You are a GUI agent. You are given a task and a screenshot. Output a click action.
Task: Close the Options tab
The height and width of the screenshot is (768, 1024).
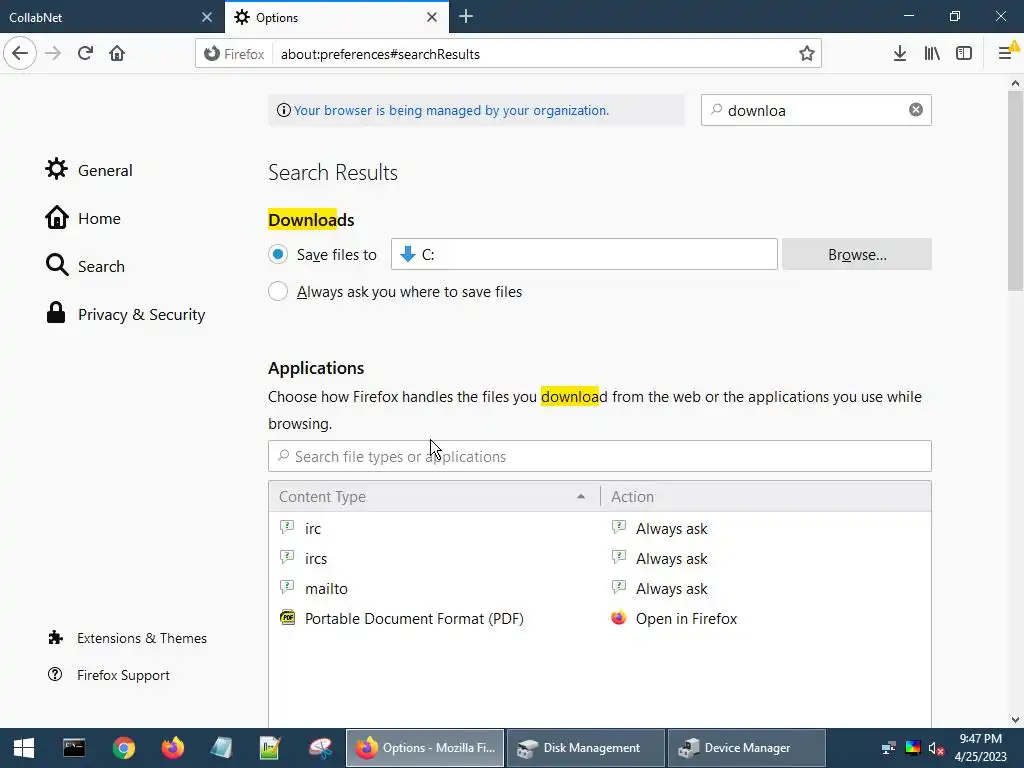coord(432,17)
